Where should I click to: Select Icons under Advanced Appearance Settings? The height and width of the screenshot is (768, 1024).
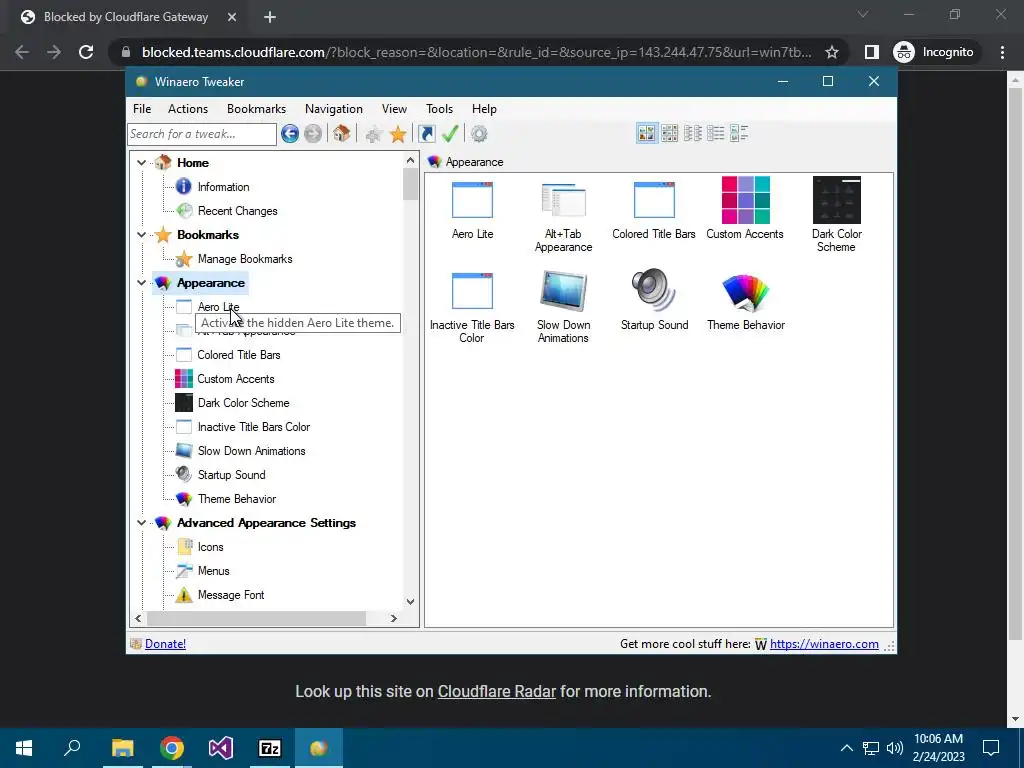point(210,547)
